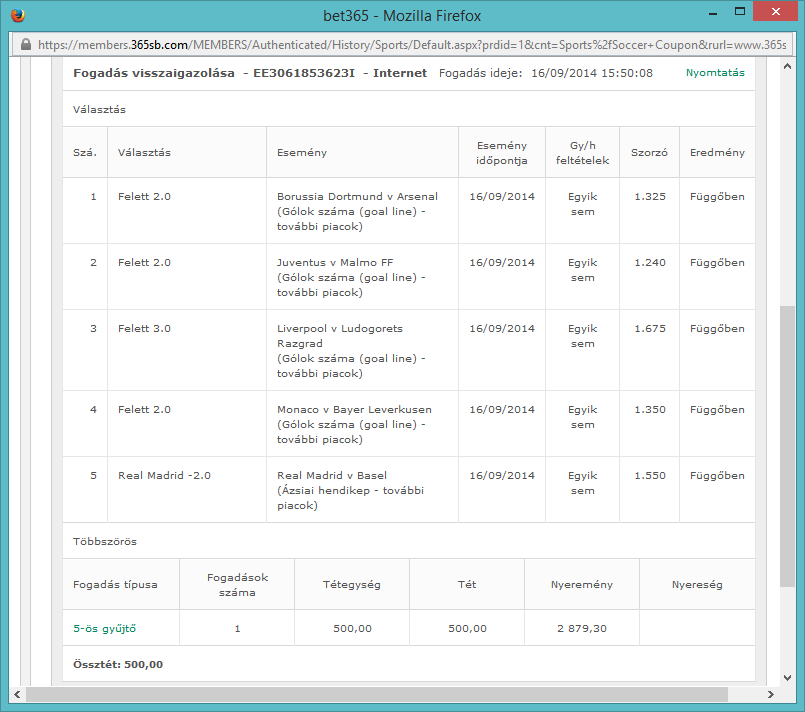Image resolution: width=805 pixels, height=712 pixels.
Task: Click the odds value 1.240
Action: coord(649,262)
